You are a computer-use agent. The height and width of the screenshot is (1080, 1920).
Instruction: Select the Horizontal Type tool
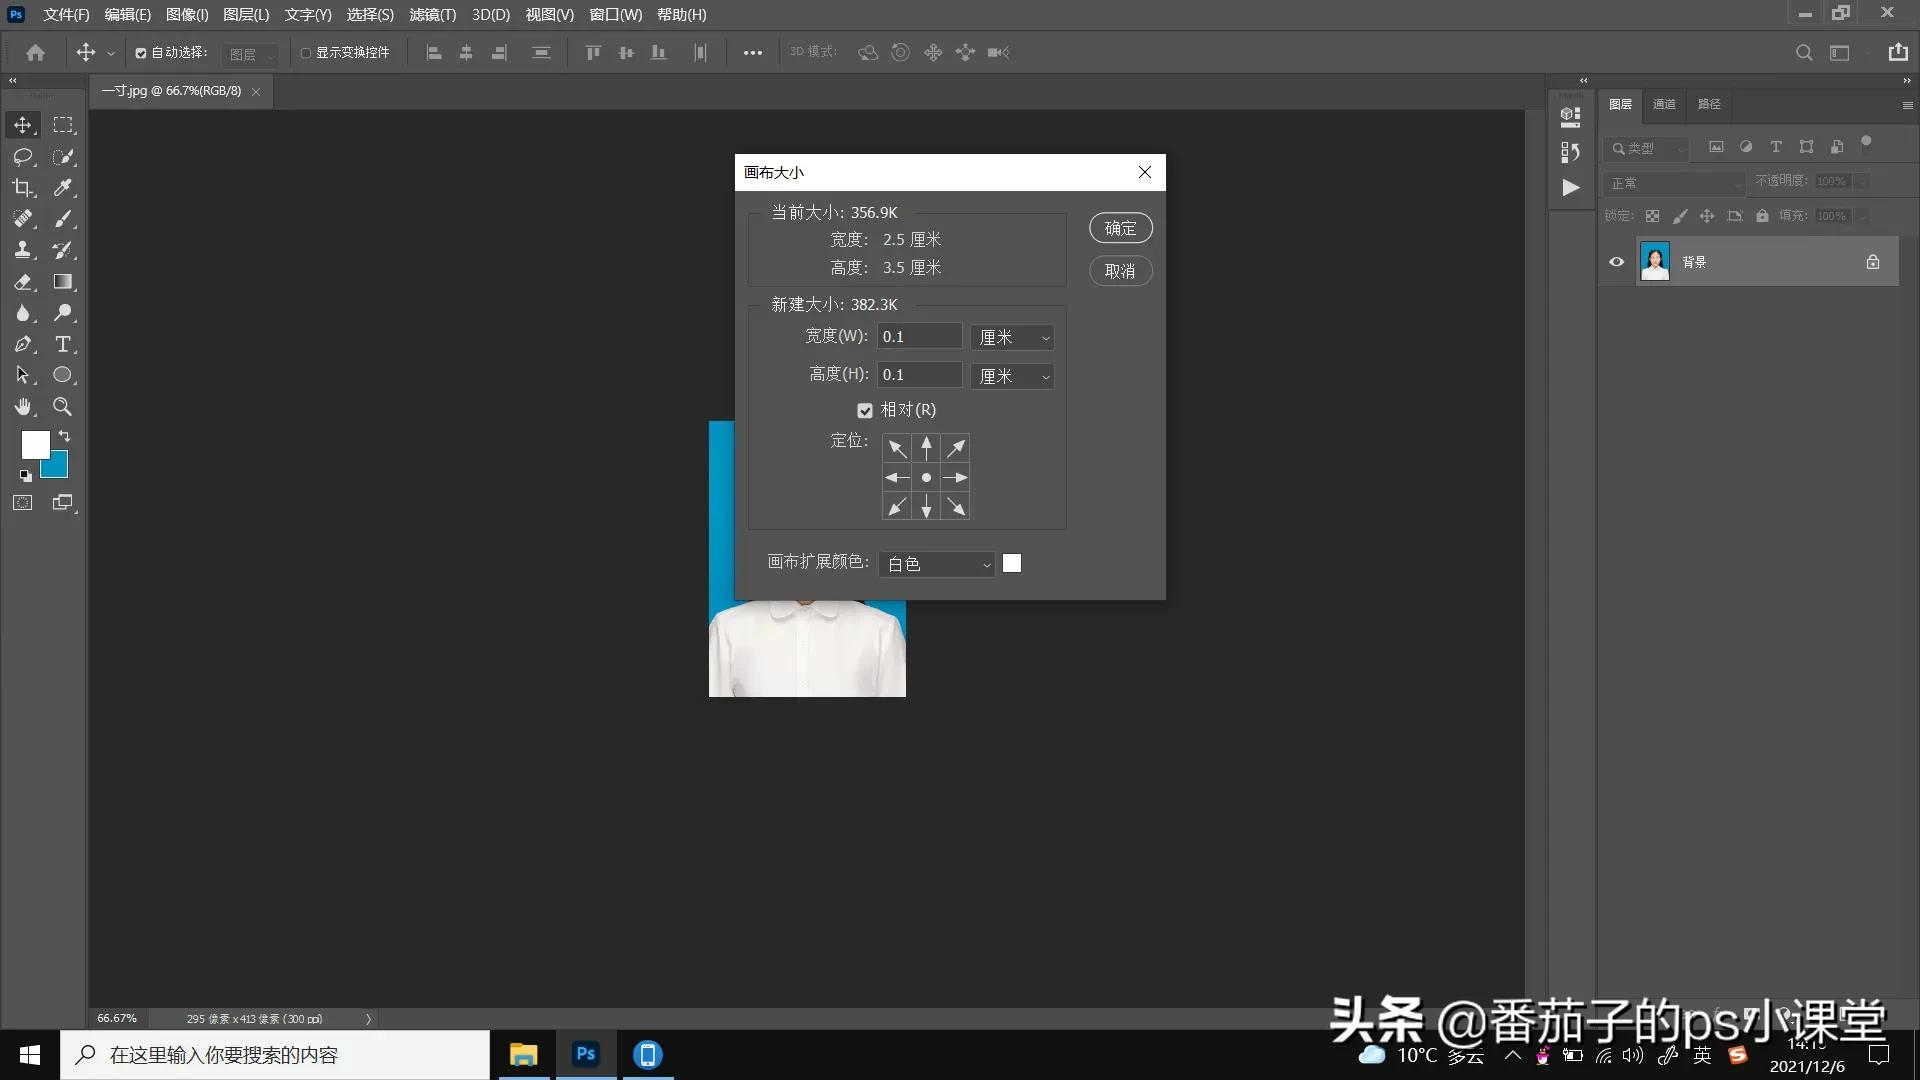click(x=63, y=344)
